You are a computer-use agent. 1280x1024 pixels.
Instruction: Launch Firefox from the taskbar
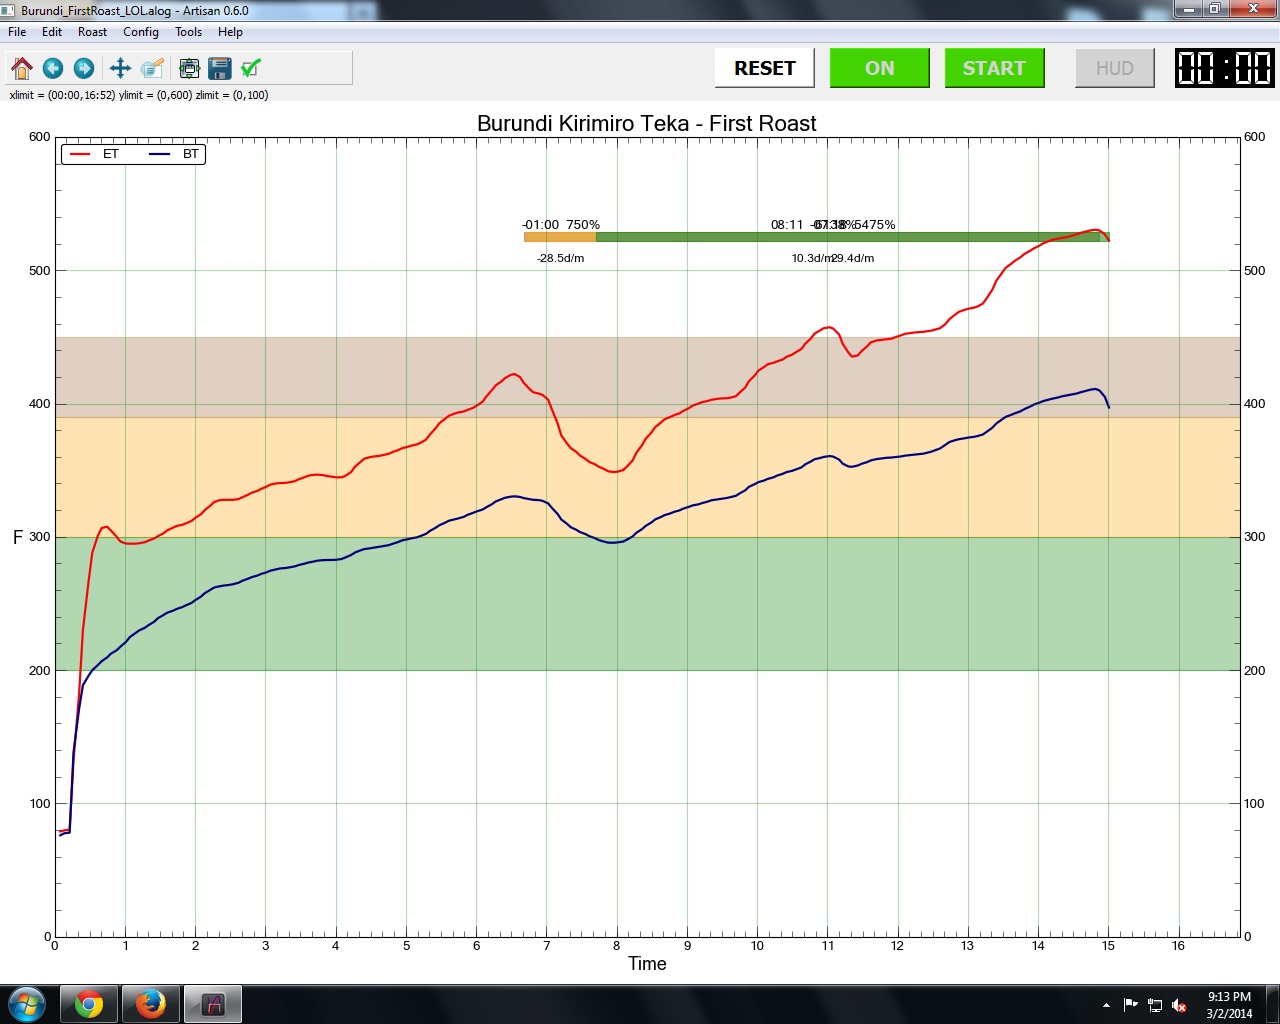[x=151, y=1004]
